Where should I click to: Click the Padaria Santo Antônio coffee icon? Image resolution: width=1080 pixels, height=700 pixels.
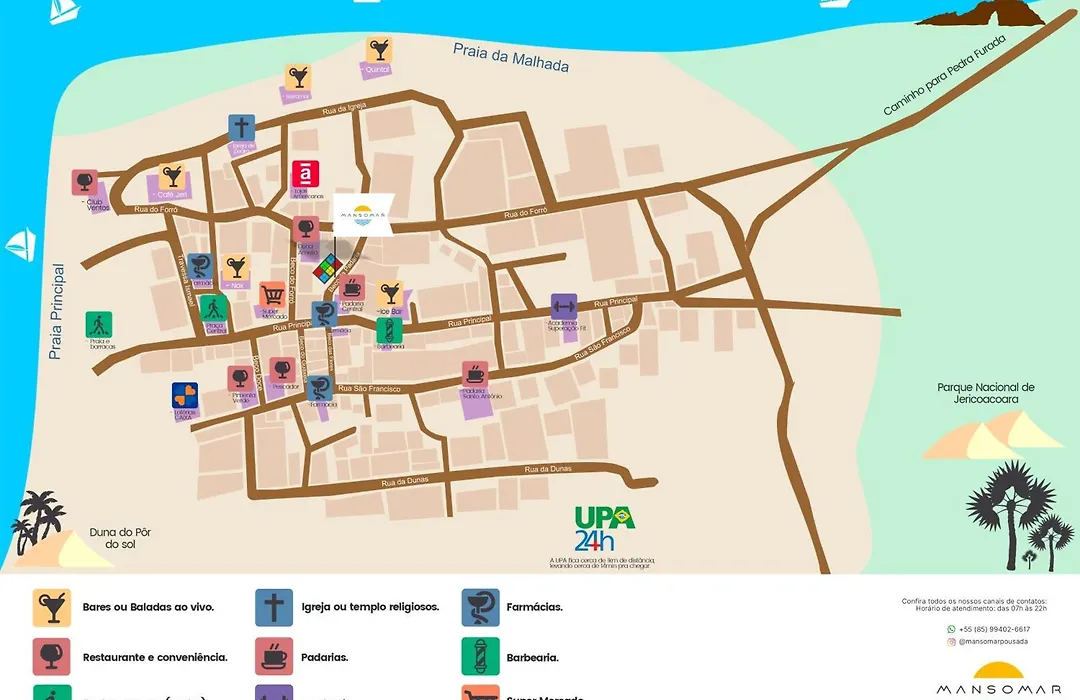[x=475, y=375]
